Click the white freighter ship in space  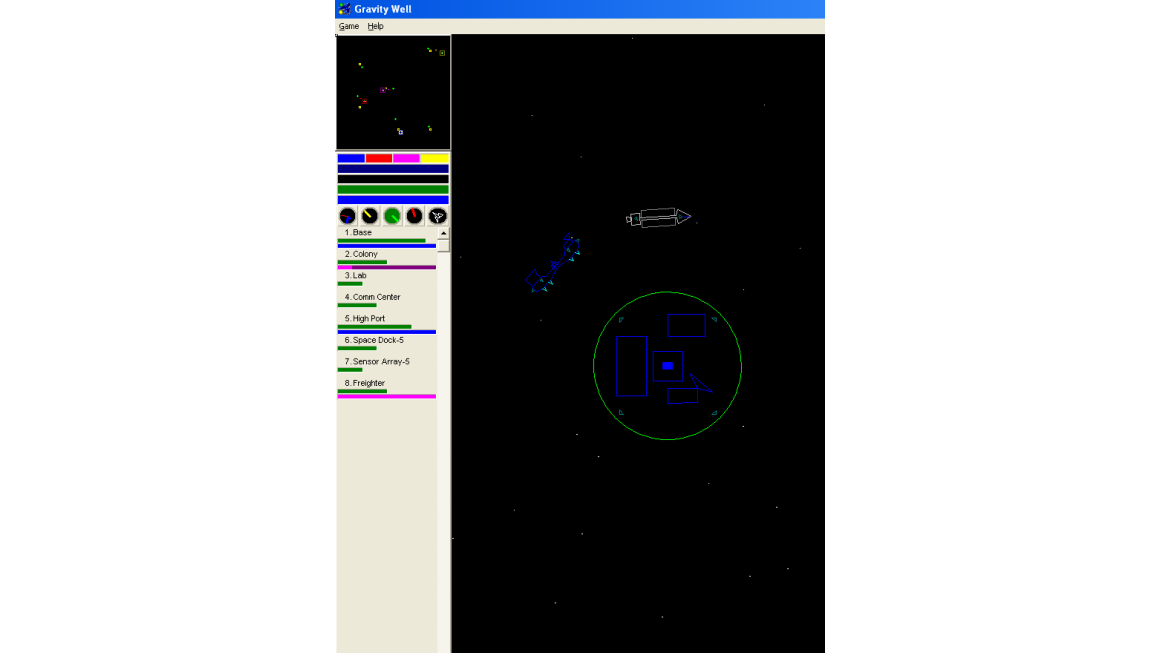coord(658,217)
